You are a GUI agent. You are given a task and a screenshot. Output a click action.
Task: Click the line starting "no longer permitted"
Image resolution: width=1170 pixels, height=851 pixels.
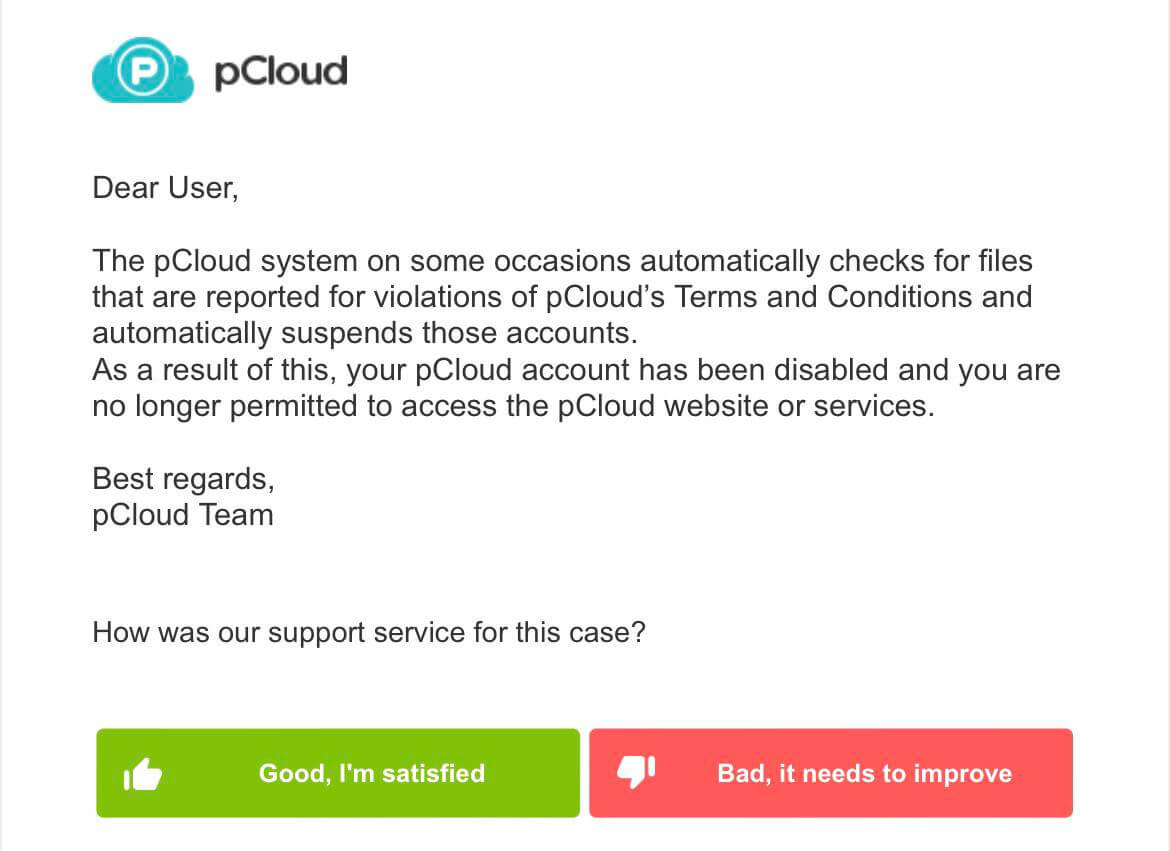513,407
